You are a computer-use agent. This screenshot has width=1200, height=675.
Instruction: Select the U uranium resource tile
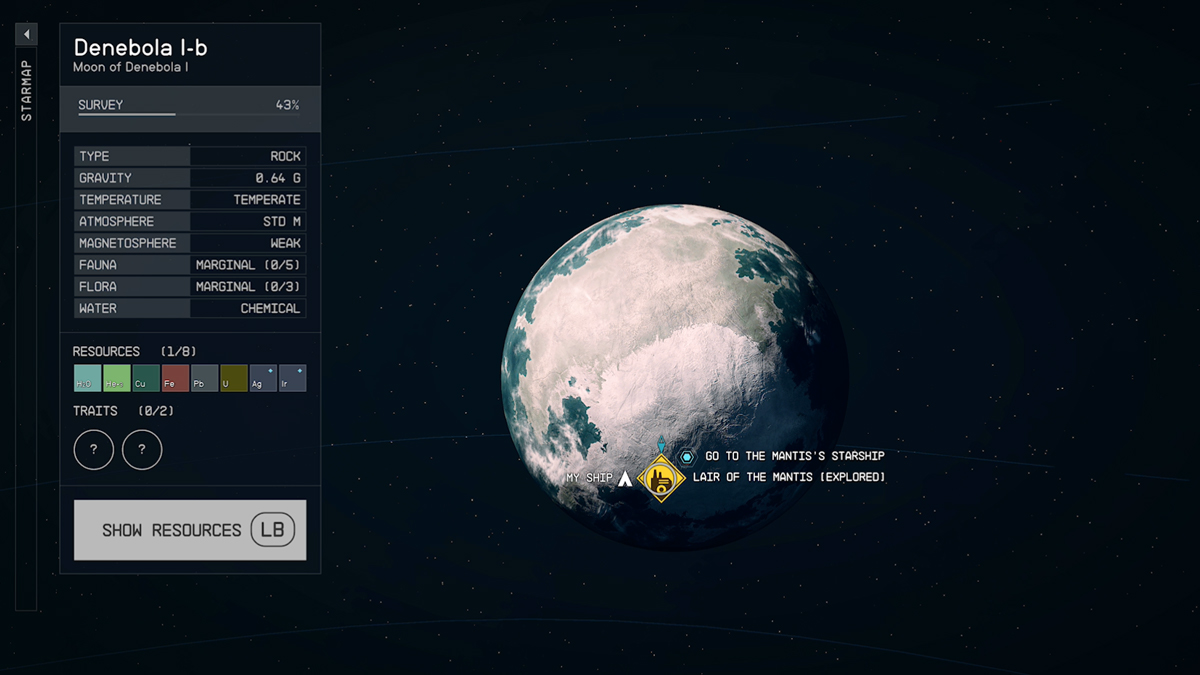pyautogui.click(x=234, y=378)
